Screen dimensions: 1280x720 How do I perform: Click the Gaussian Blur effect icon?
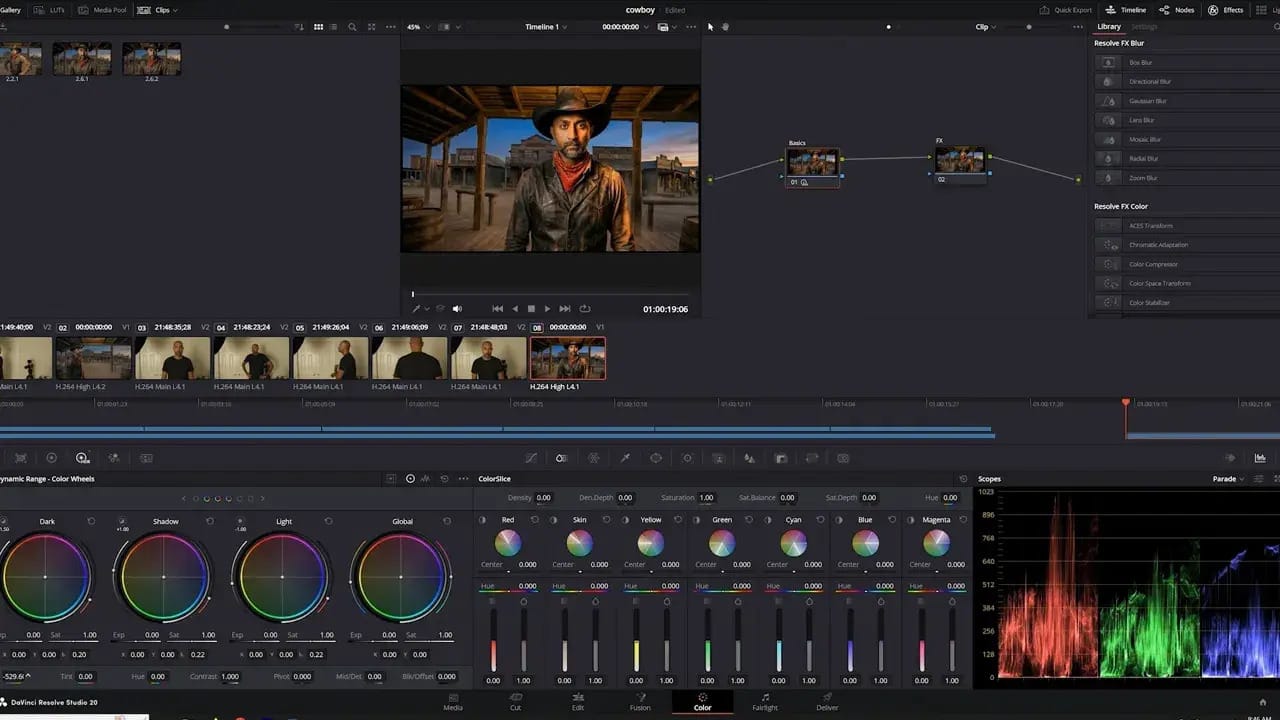(1108, 101)
